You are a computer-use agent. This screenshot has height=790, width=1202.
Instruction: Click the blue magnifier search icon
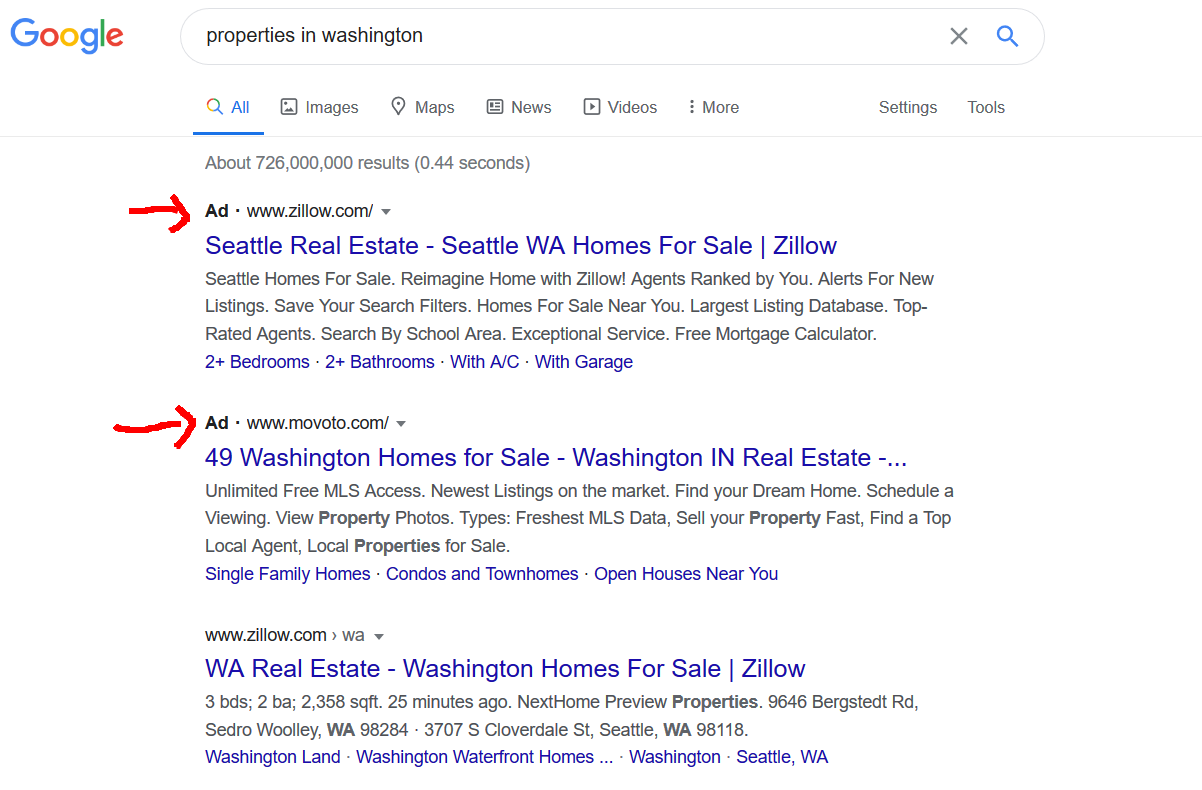coord(1007,36)
